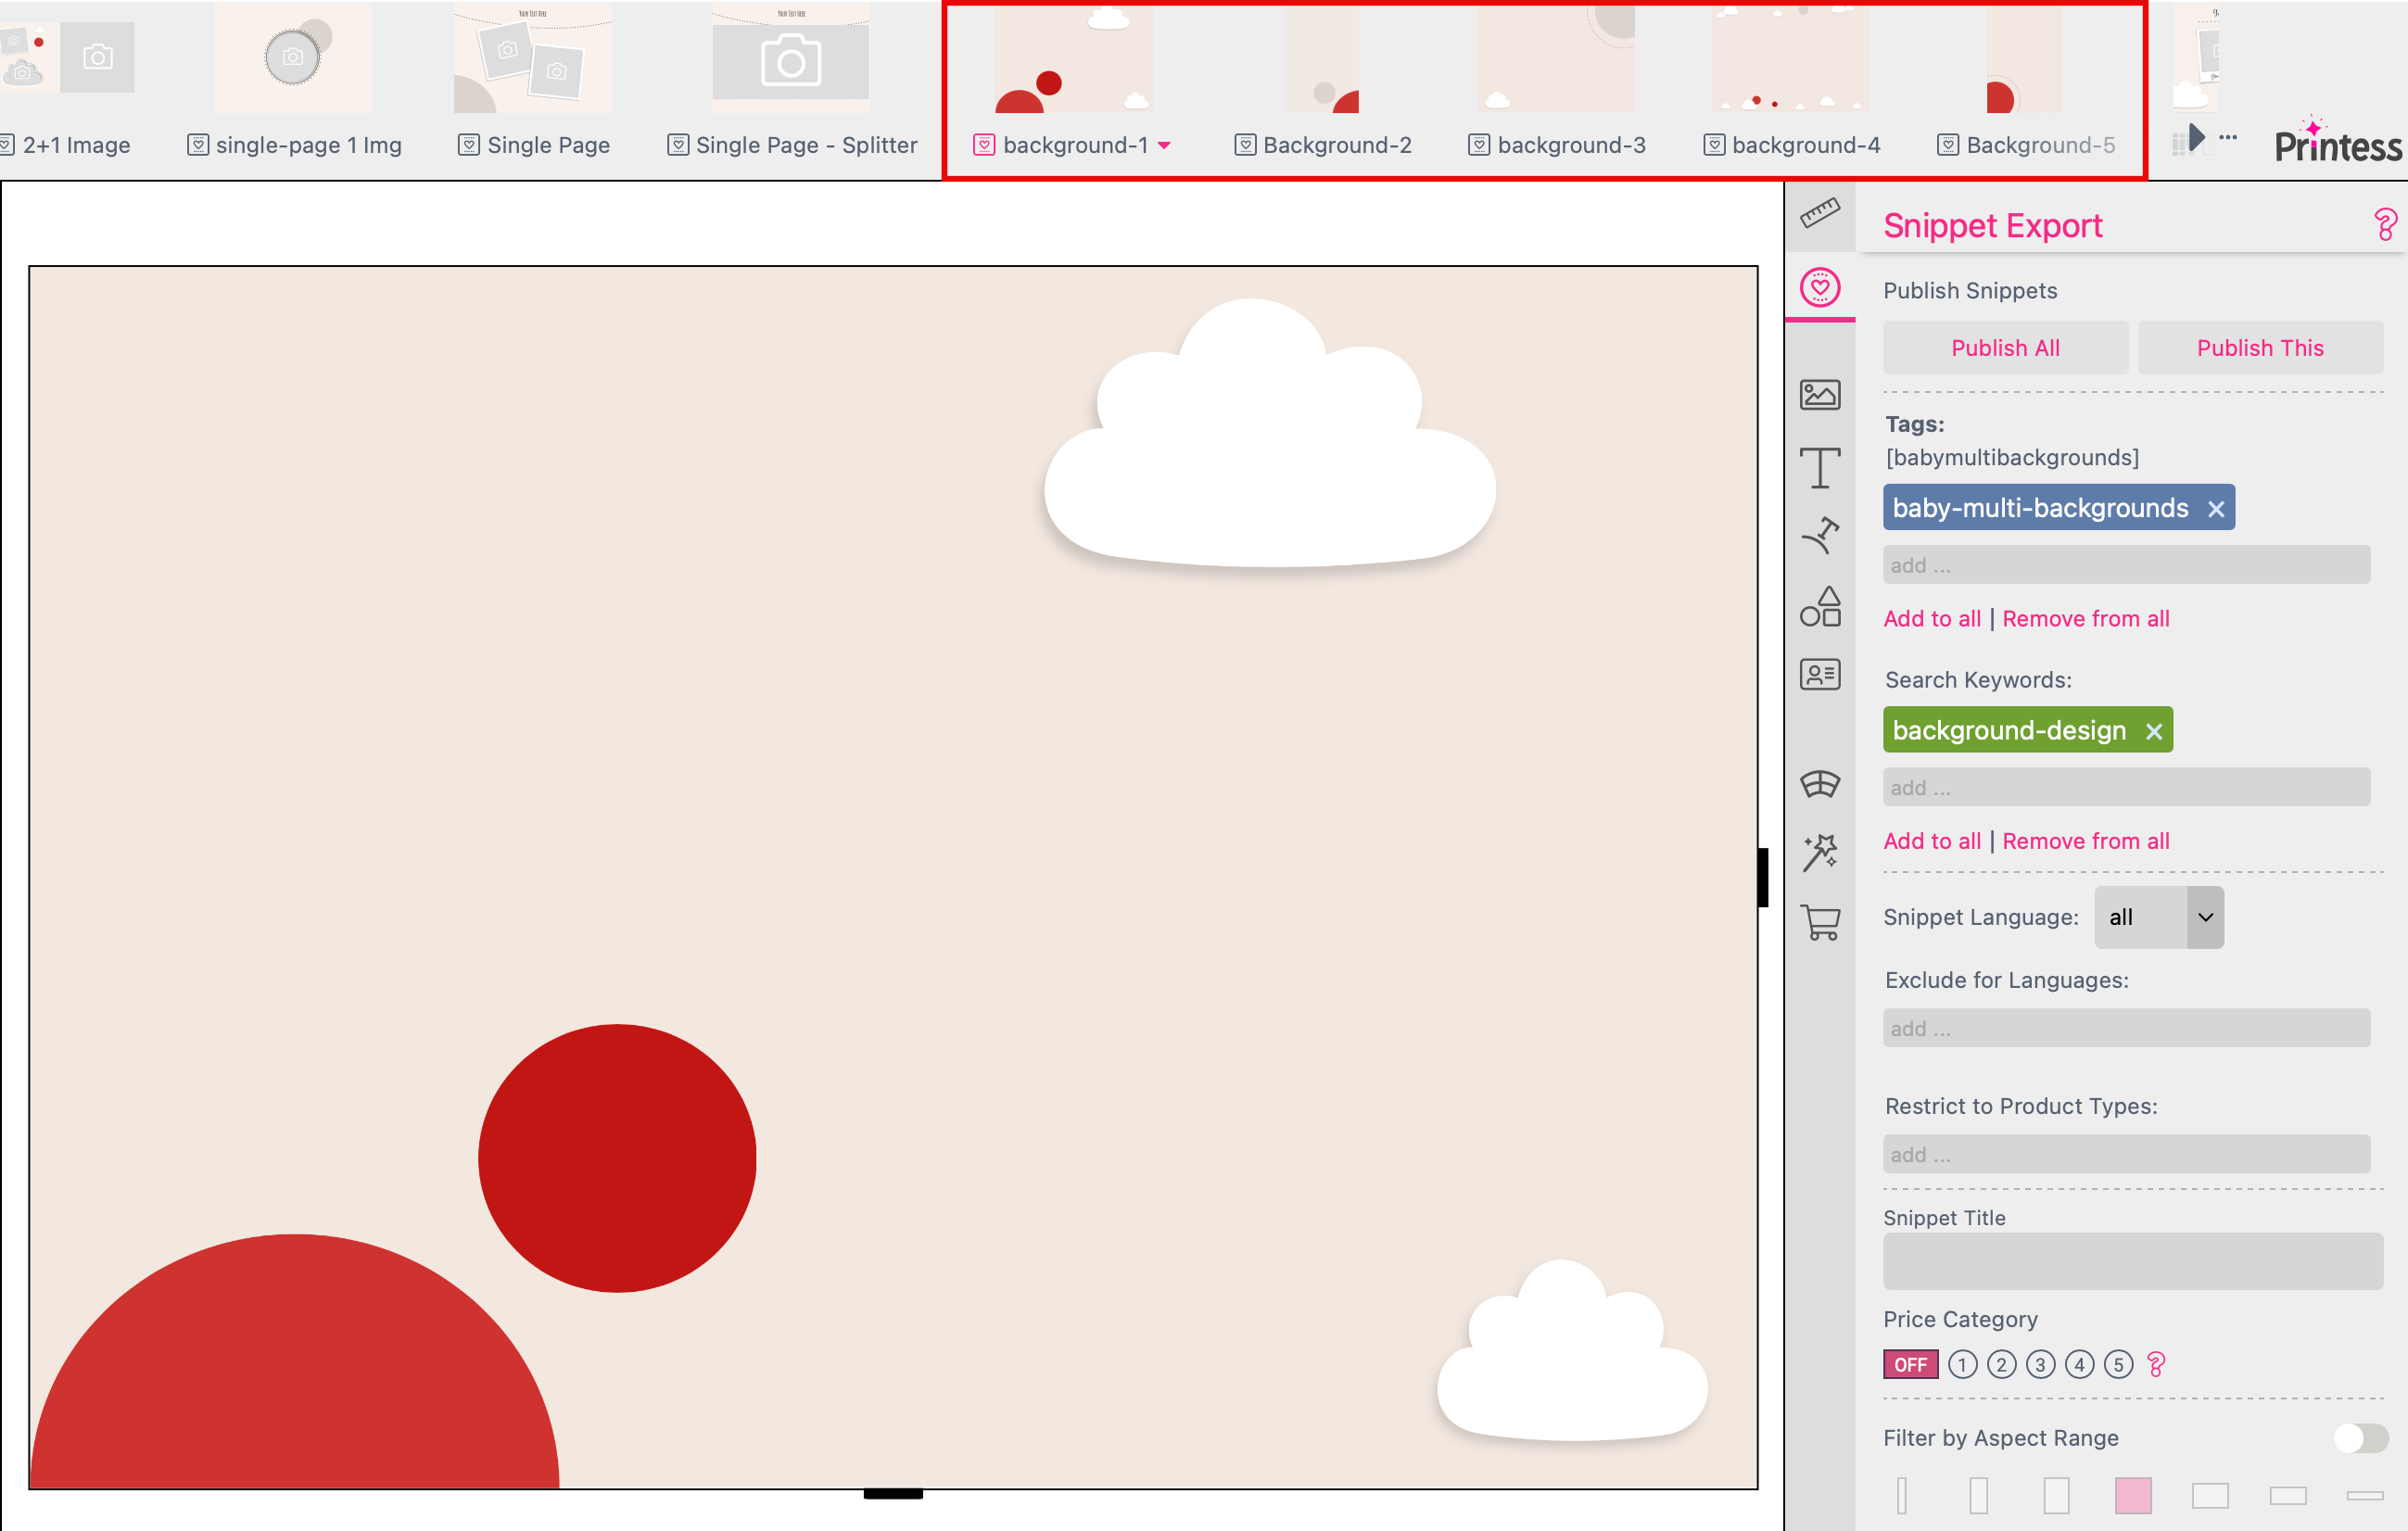Screen dimensions: 2408x1531
Task: Open the contact card form fields panel
Action: click(1821, 675)
